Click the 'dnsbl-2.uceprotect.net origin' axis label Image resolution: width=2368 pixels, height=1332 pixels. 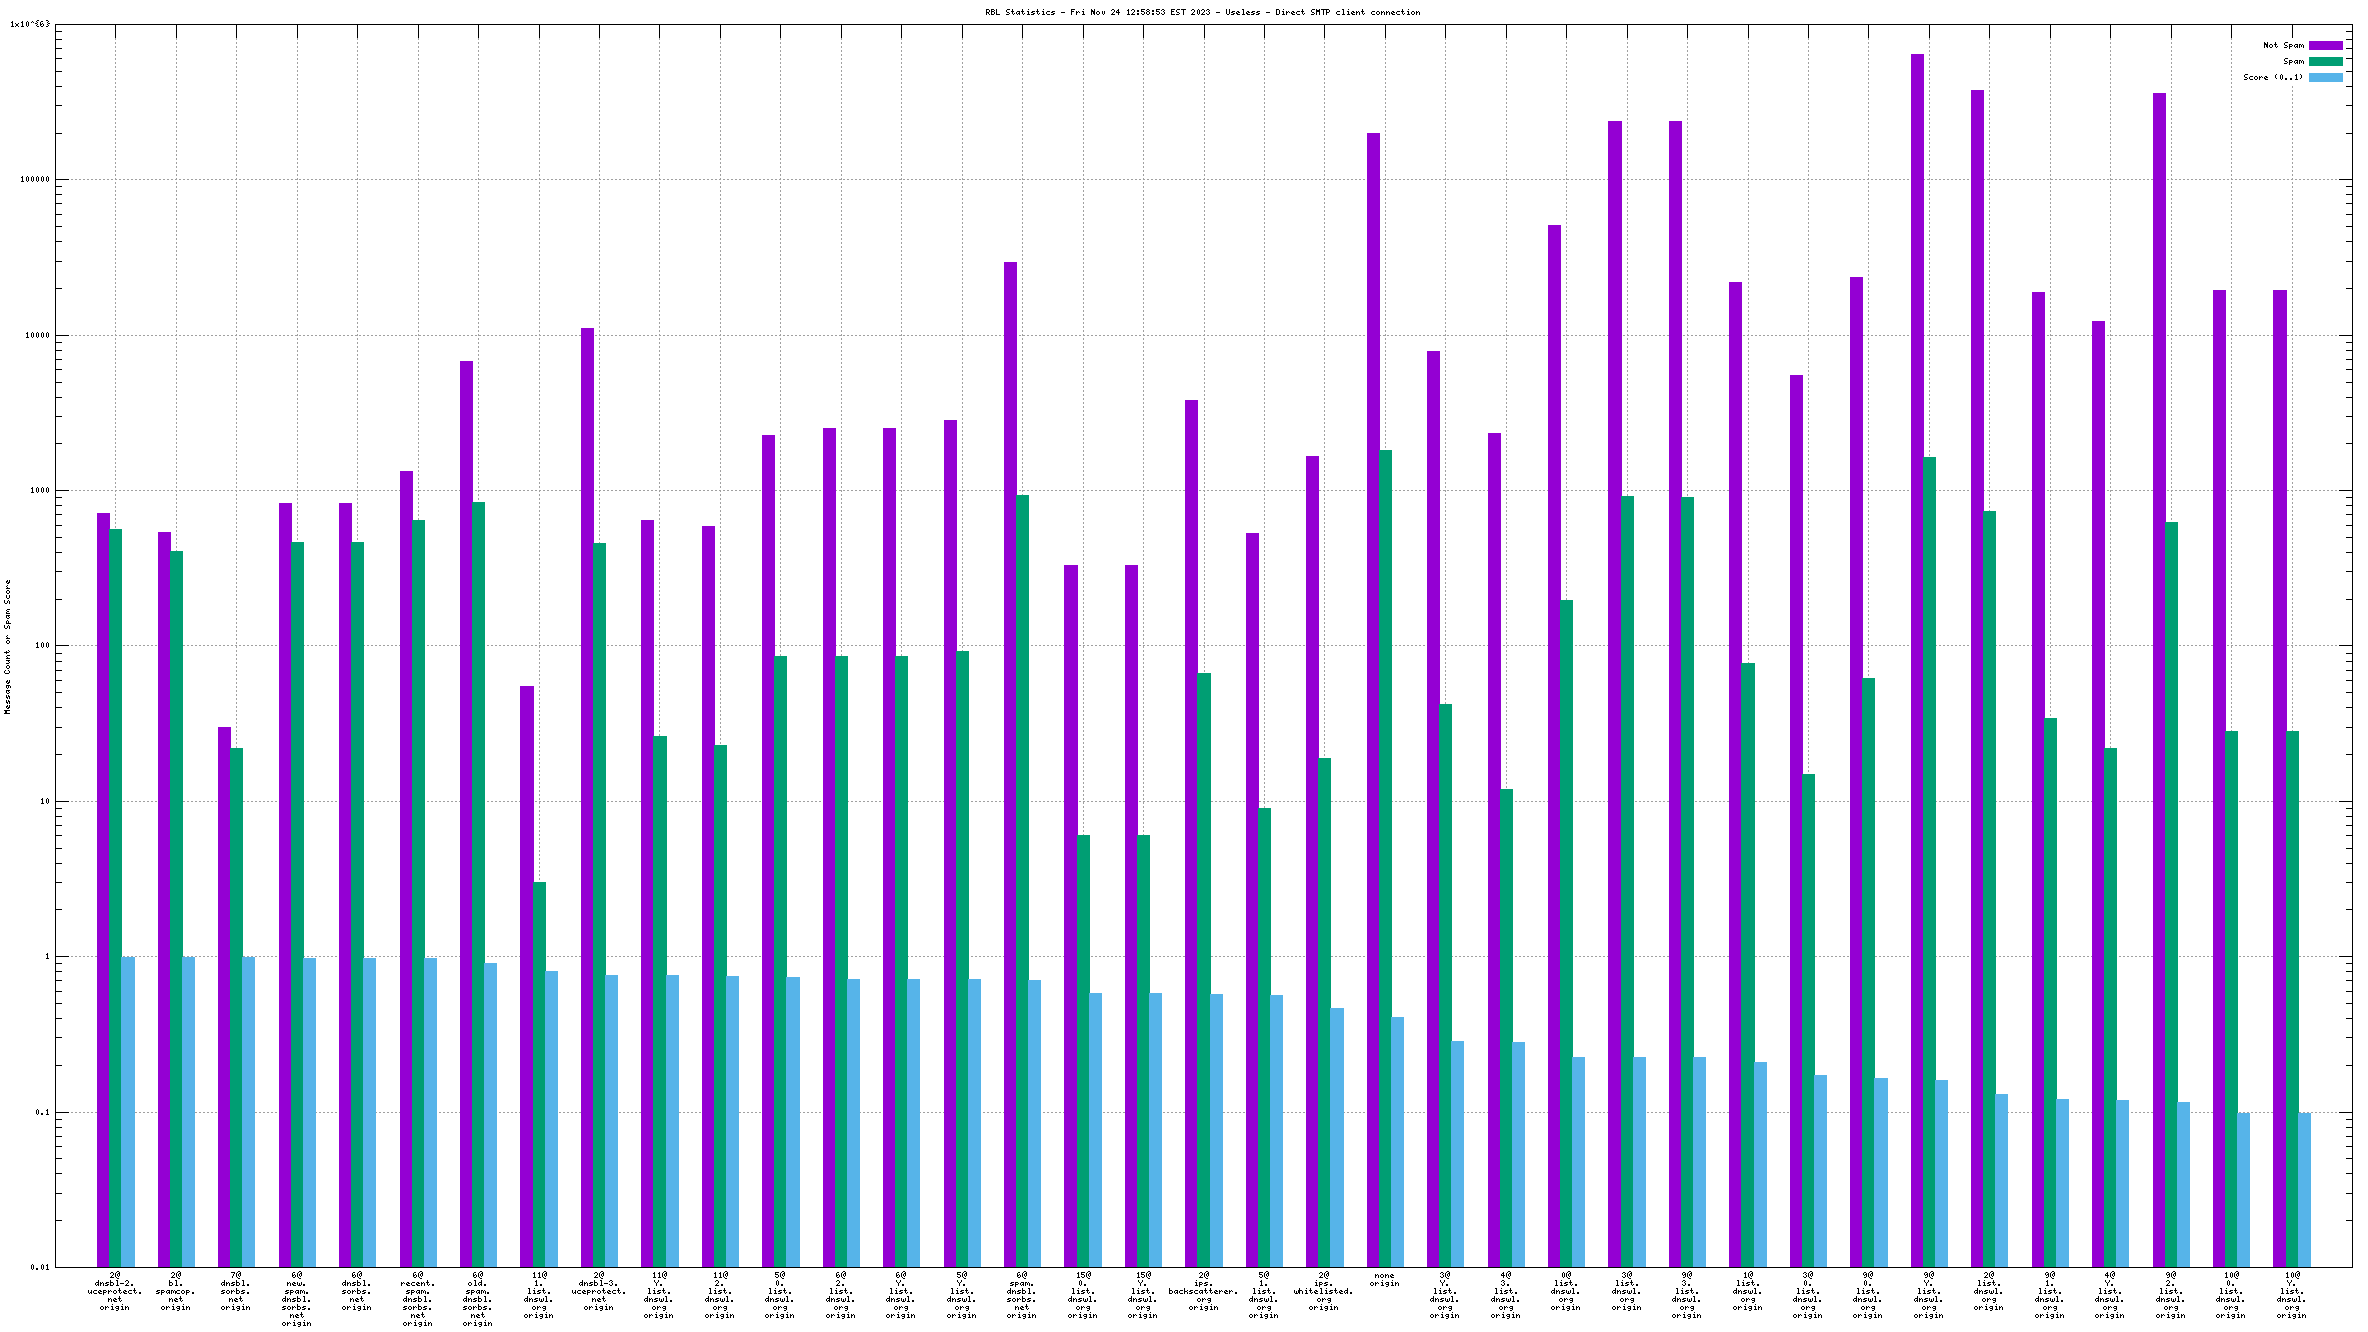pyautogui.click(x=114, y=1291)
